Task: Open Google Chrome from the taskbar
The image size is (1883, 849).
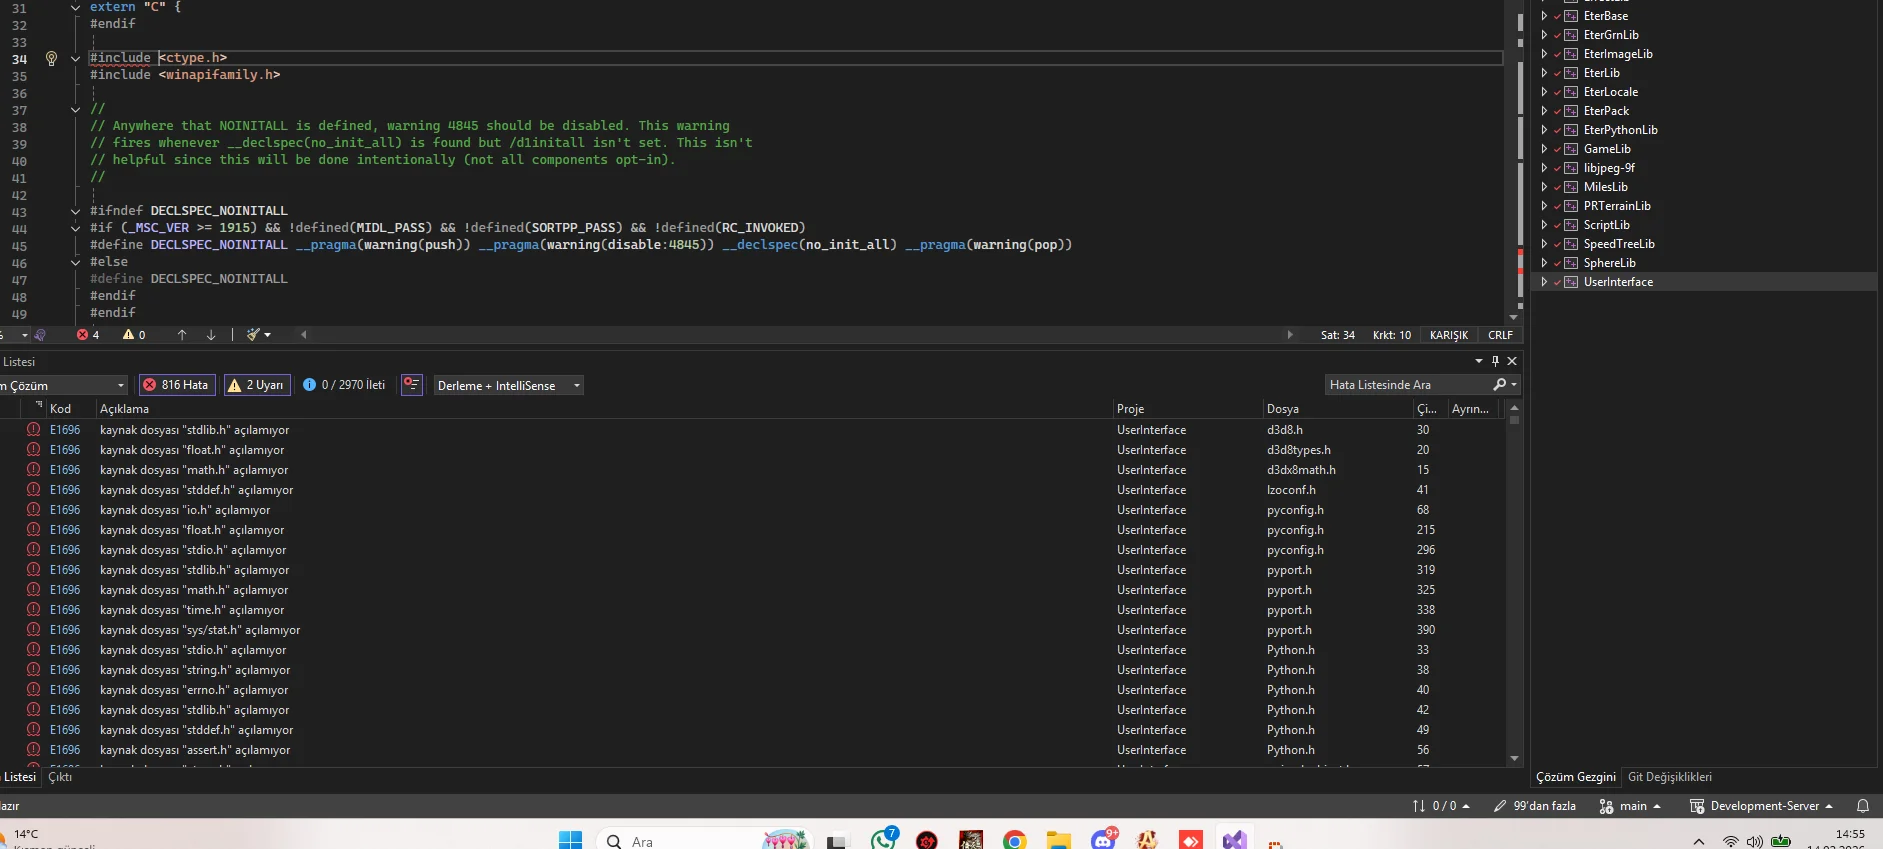Action: 1014,840
